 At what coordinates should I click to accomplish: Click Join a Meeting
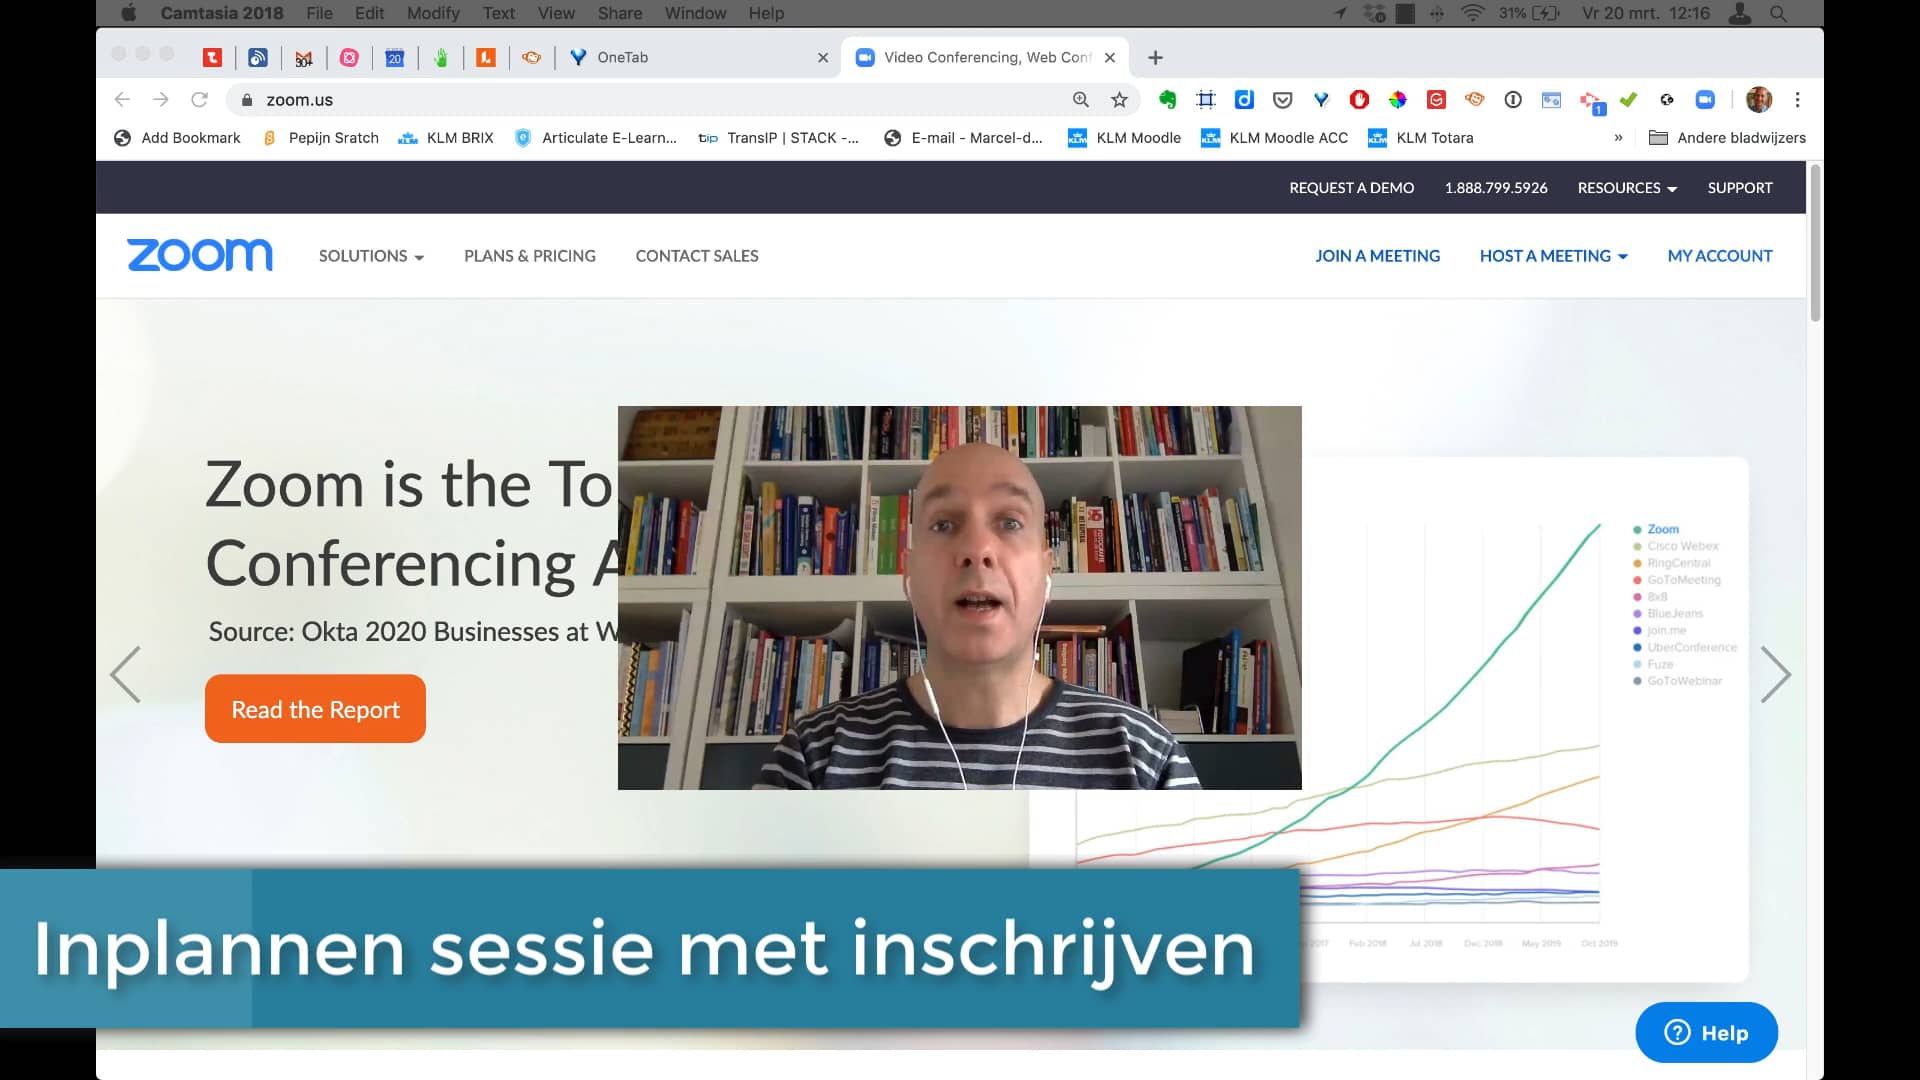[1377, 256]
